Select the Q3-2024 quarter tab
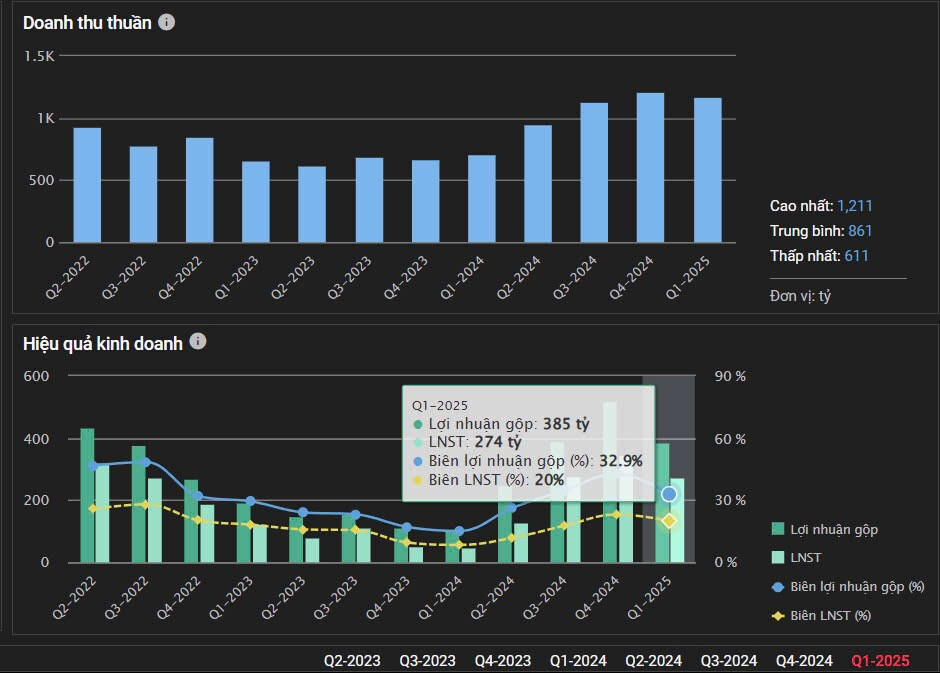 (x=728, y=660)
